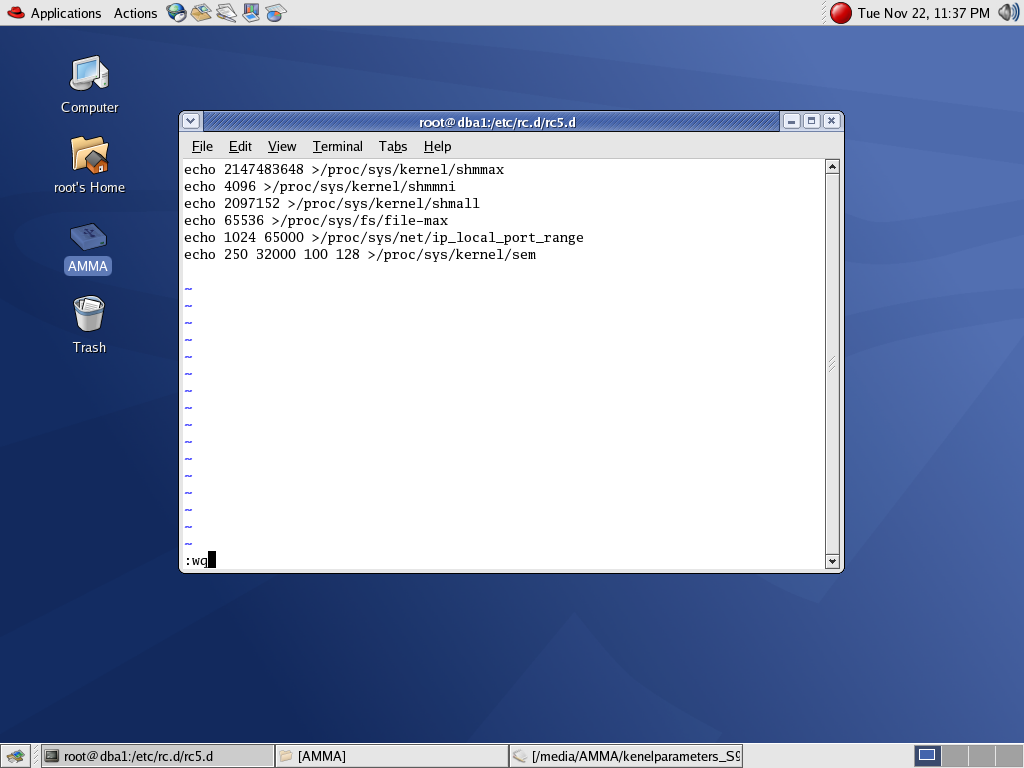Open the Applications menu
The width and height of the screenshot is (1024, 768).
pos(54,13)
